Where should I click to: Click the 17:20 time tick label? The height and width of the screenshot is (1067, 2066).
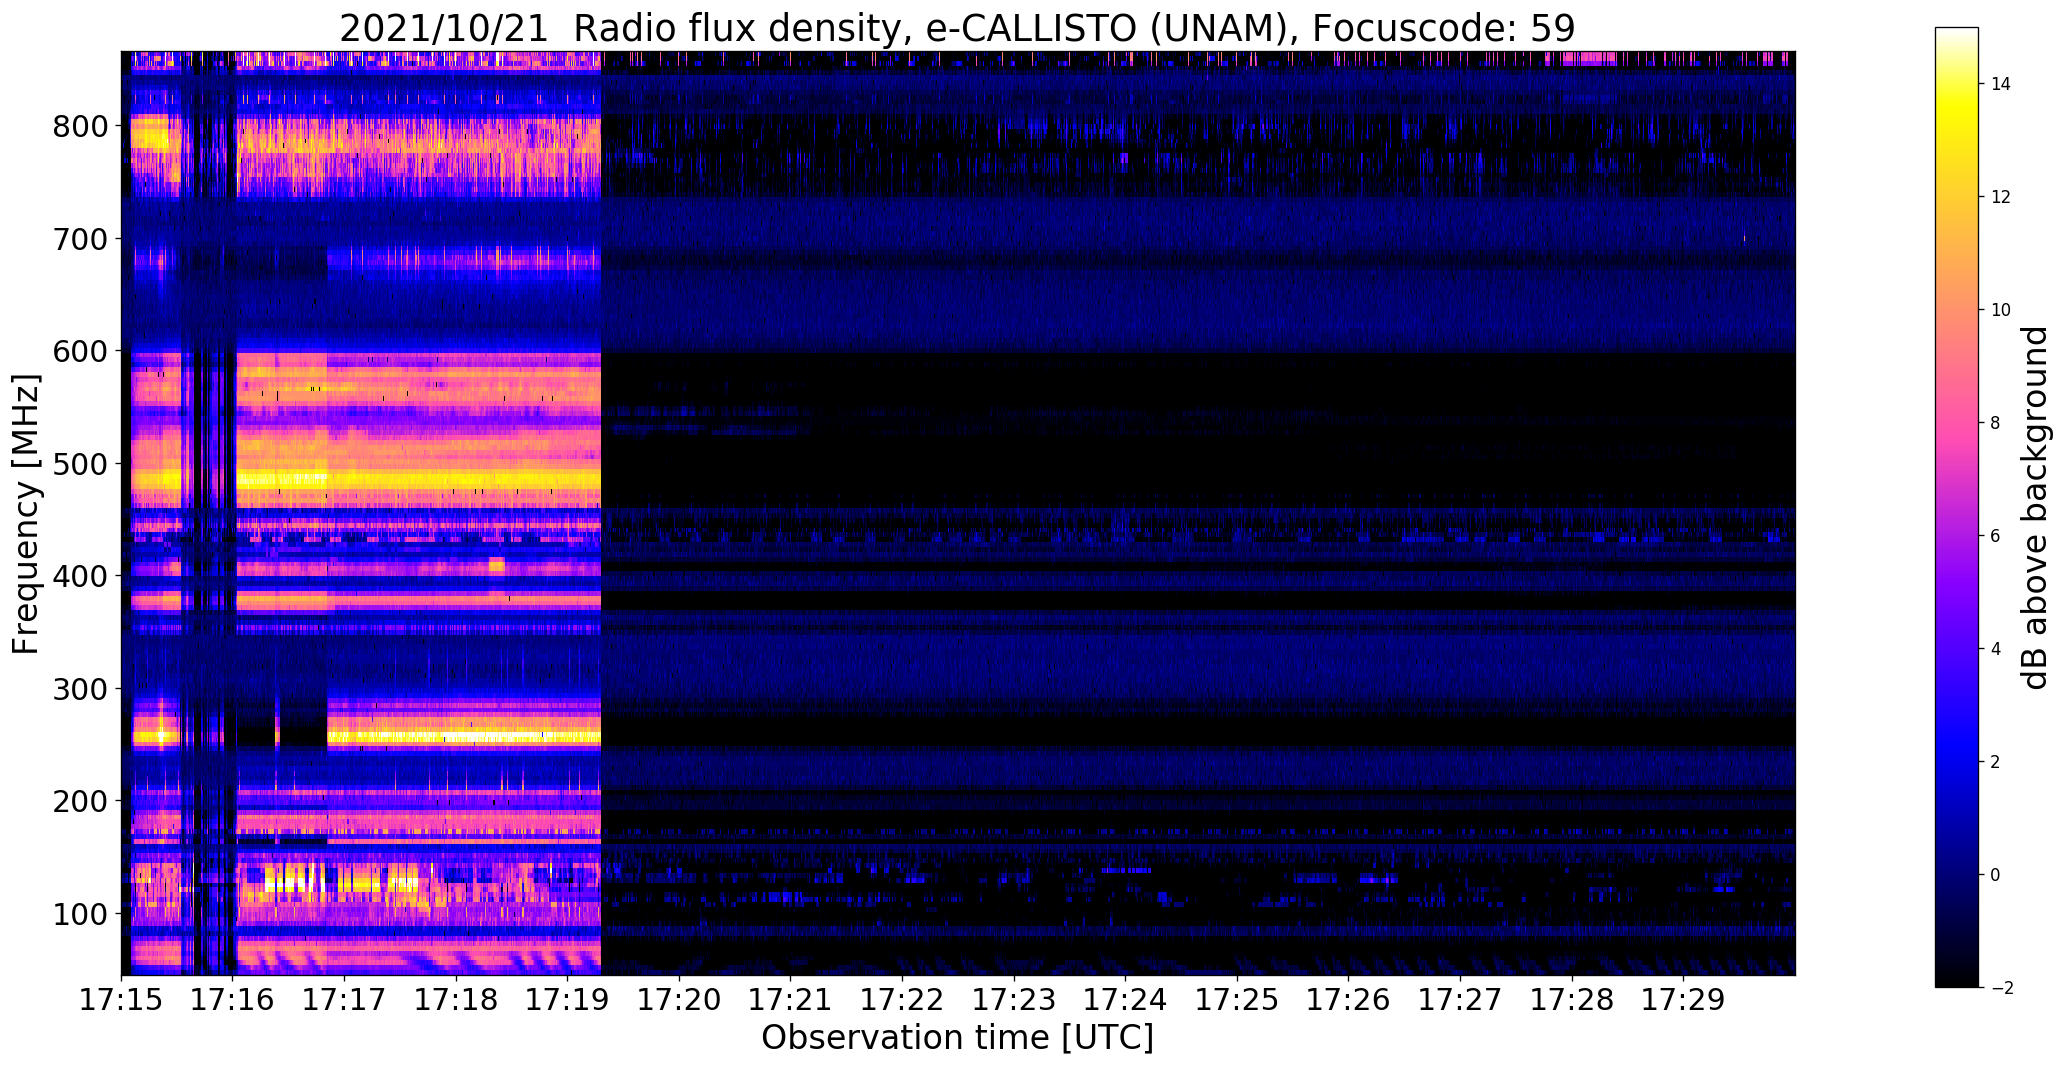click(680, 999)
